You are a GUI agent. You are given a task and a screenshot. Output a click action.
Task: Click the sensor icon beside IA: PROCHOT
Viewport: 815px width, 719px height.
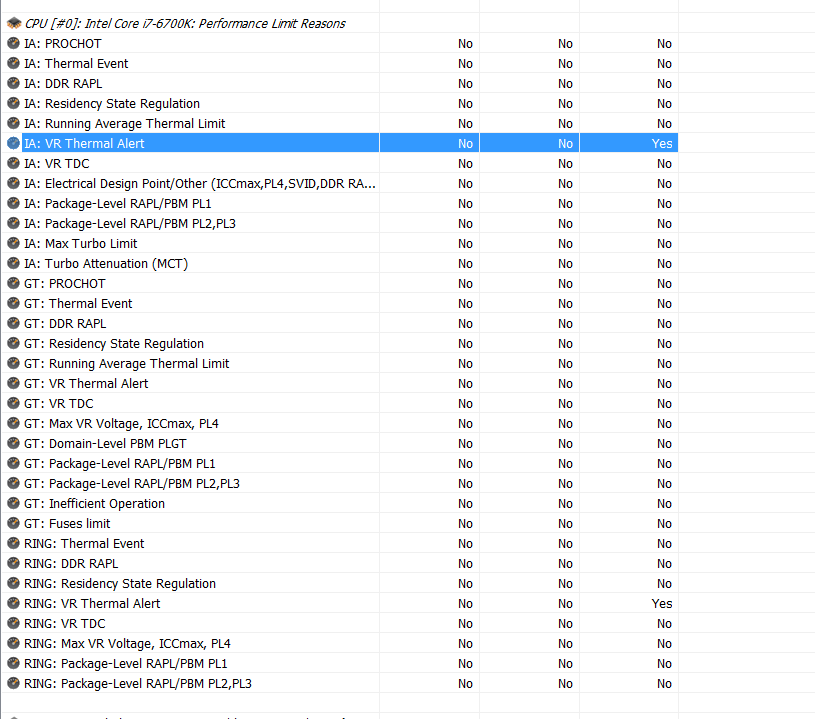tap(14, 43)
